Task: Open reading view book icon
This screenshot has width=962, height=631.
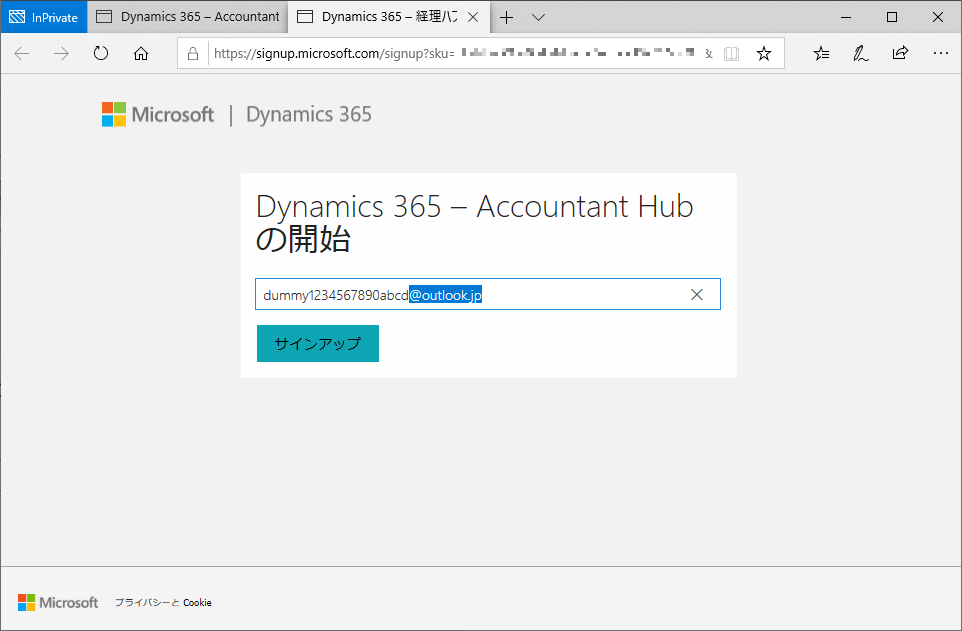Action: pyautogui.click(x=731, y=53)
